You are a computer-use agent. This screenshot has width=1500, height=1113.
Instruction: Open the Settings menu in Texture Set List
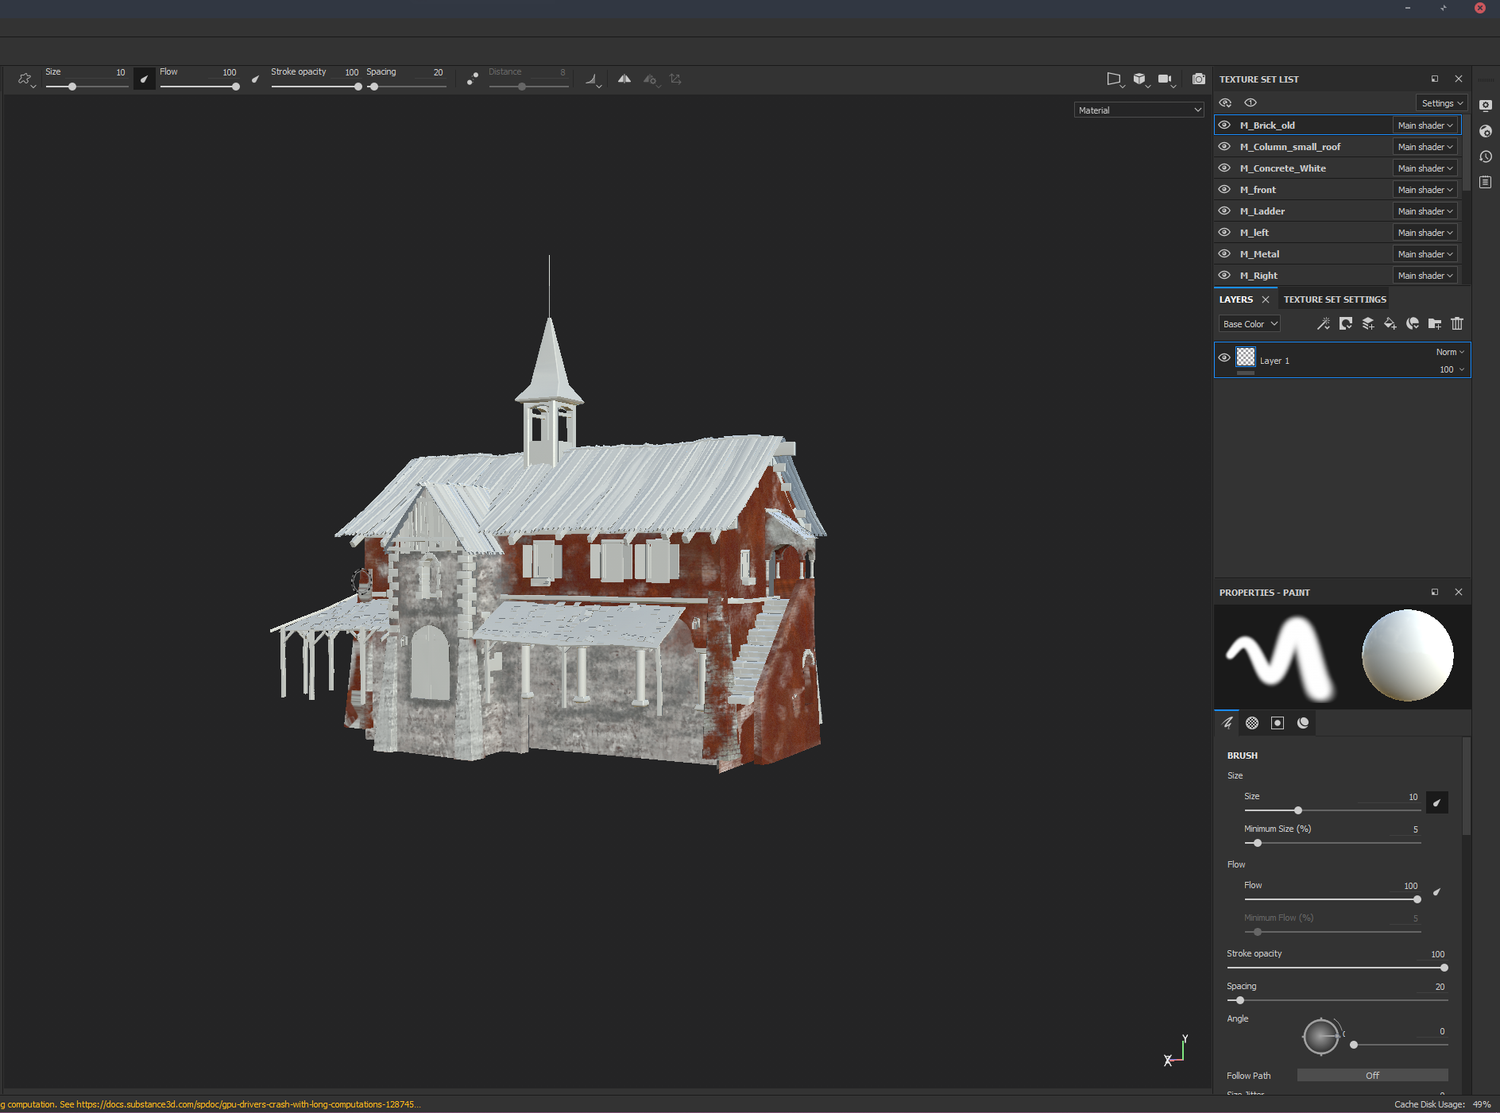coord(1441,103)
